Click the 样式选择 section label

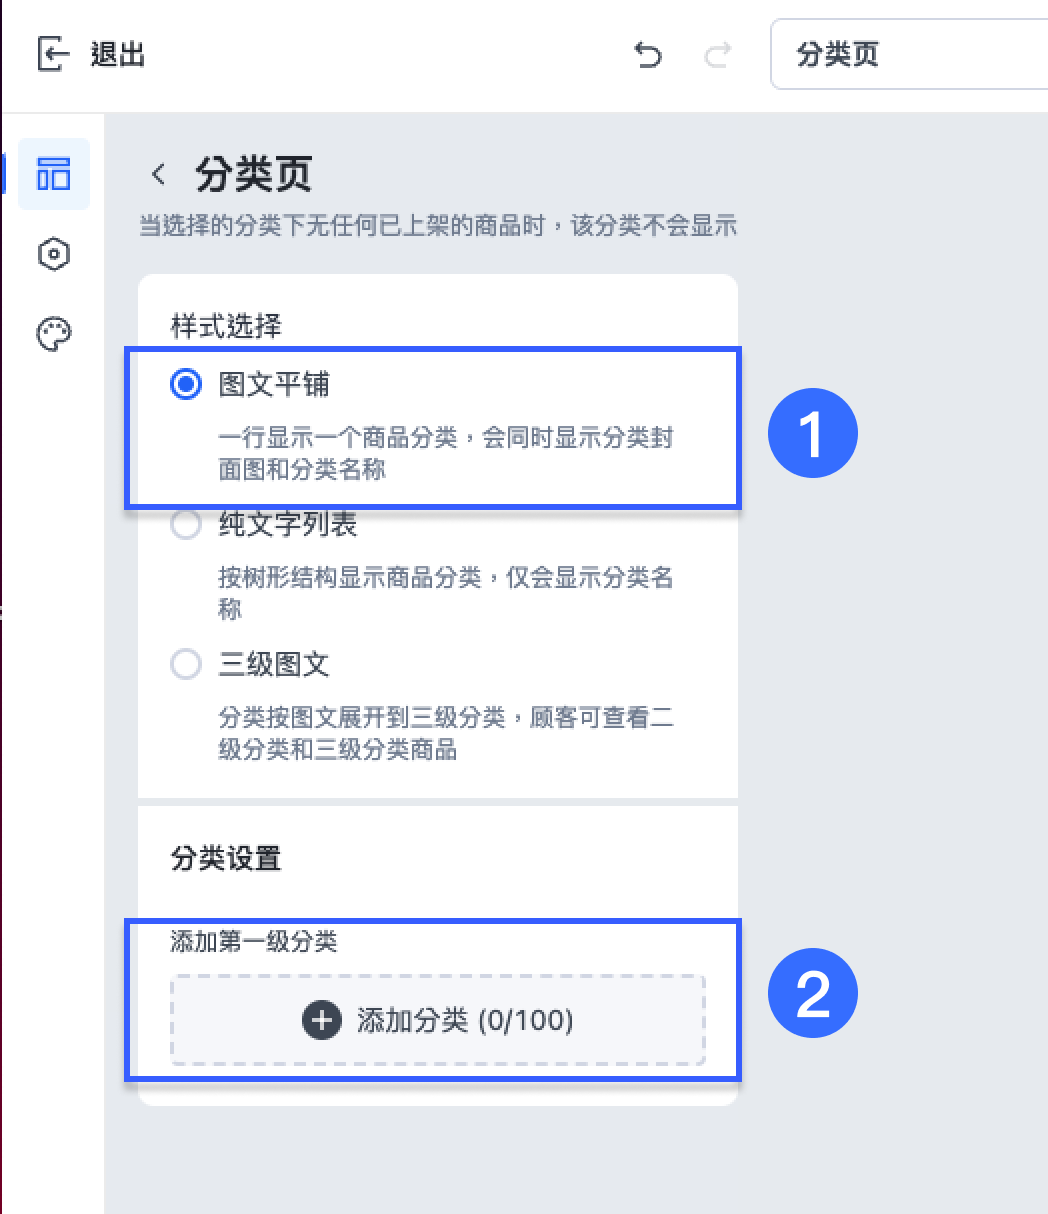pyautogui.click(x=226, y=325)
